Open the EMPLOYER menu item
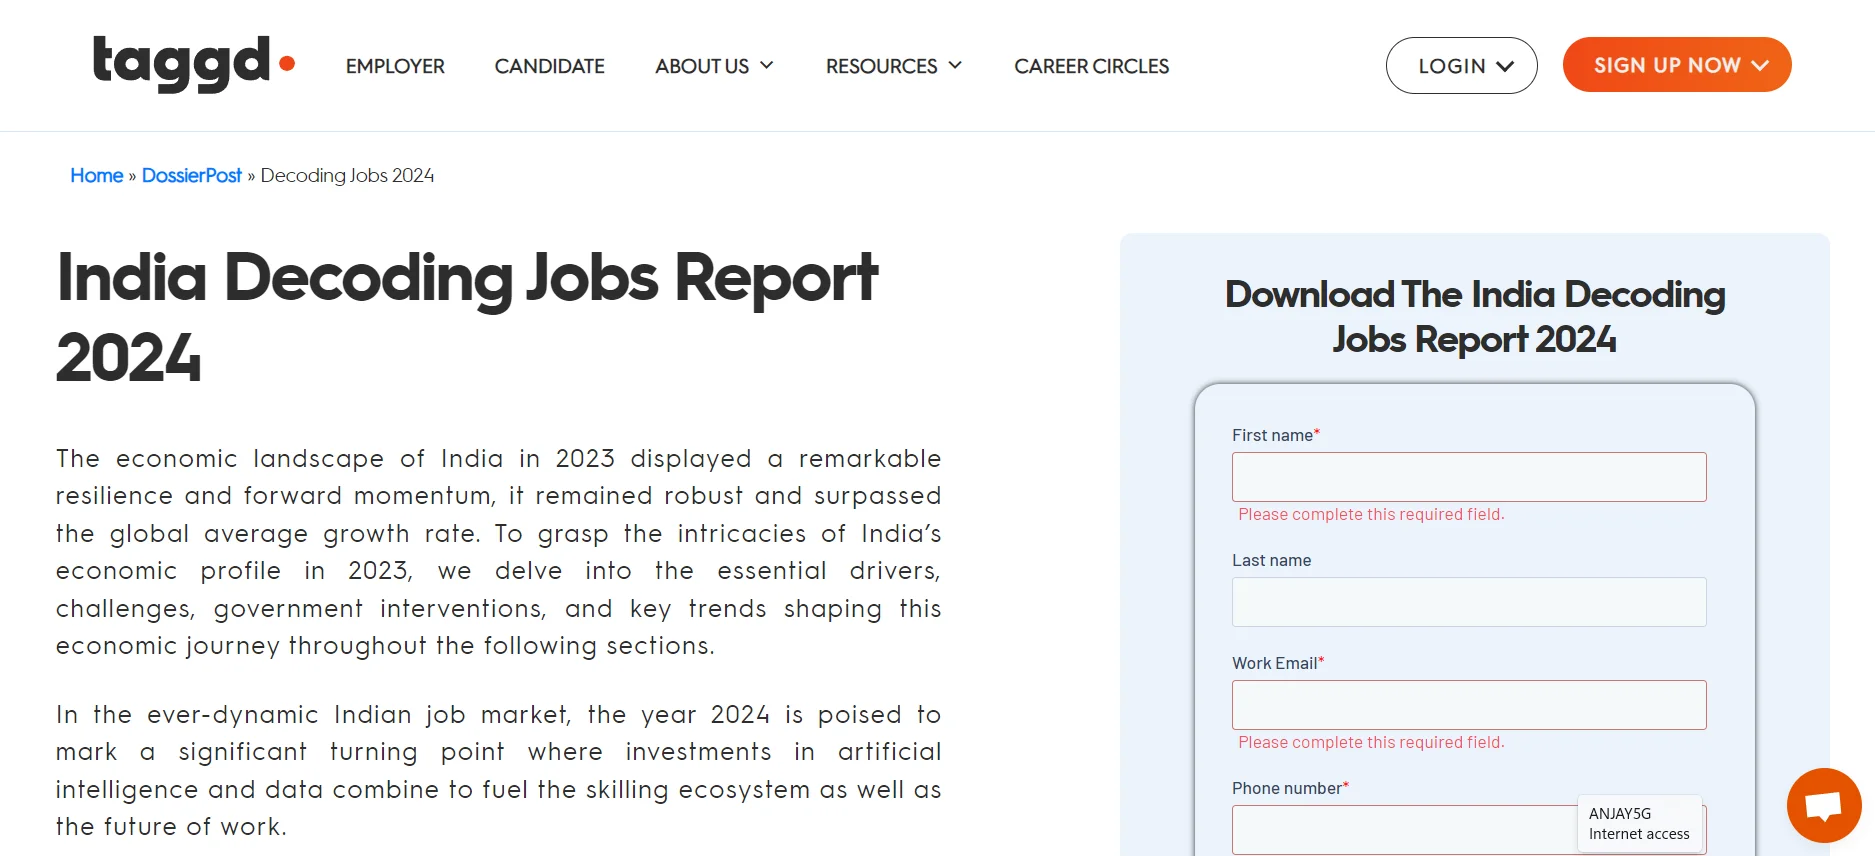The image size is (1875, 856). click(x=395, y=66)
